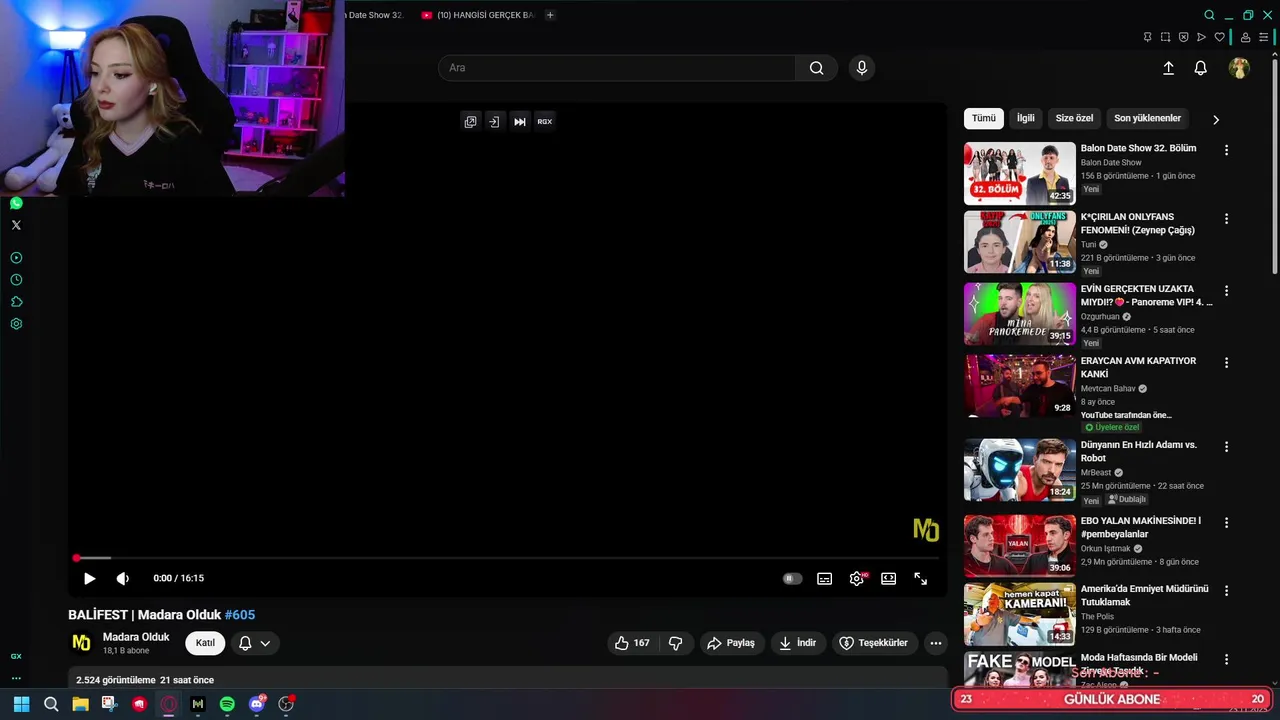Show more filter chips with arrow

(x=1216, y=119)
